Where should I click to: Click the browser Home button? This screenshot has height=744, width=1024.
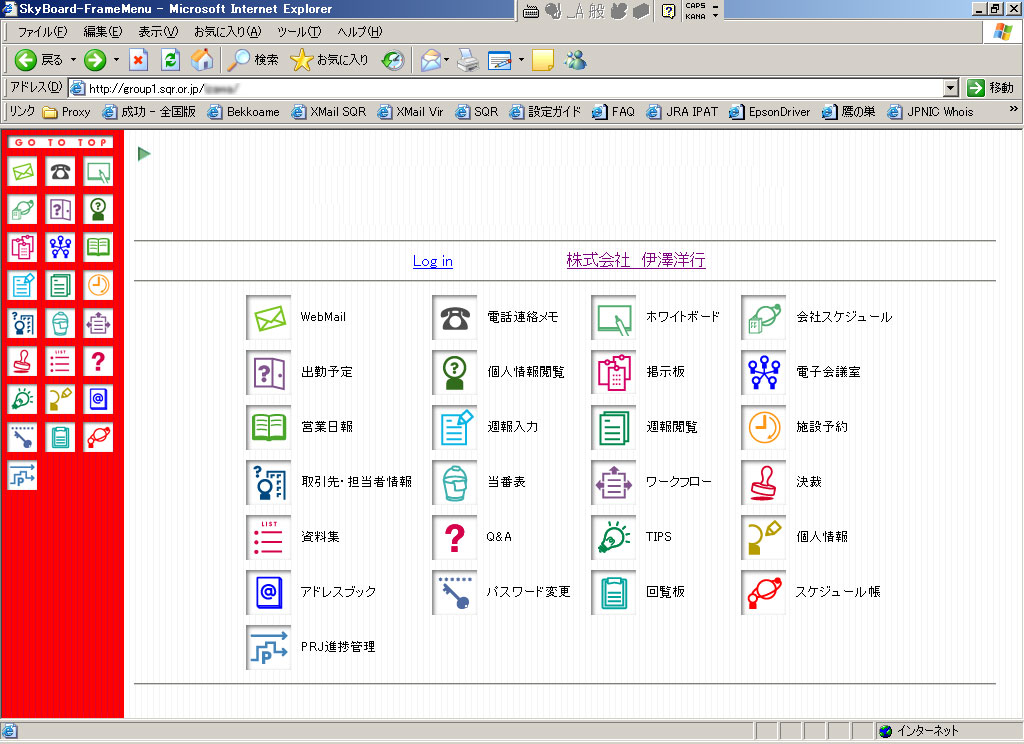202,60
